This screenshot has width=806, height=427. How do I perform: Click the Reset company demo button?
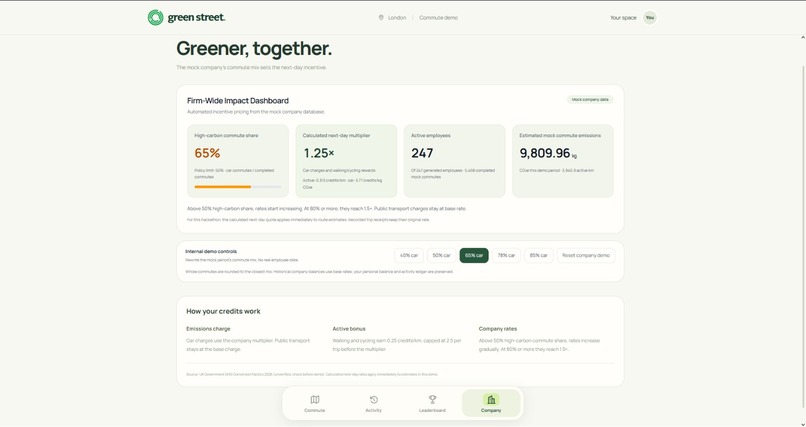[x=586, y=255]
